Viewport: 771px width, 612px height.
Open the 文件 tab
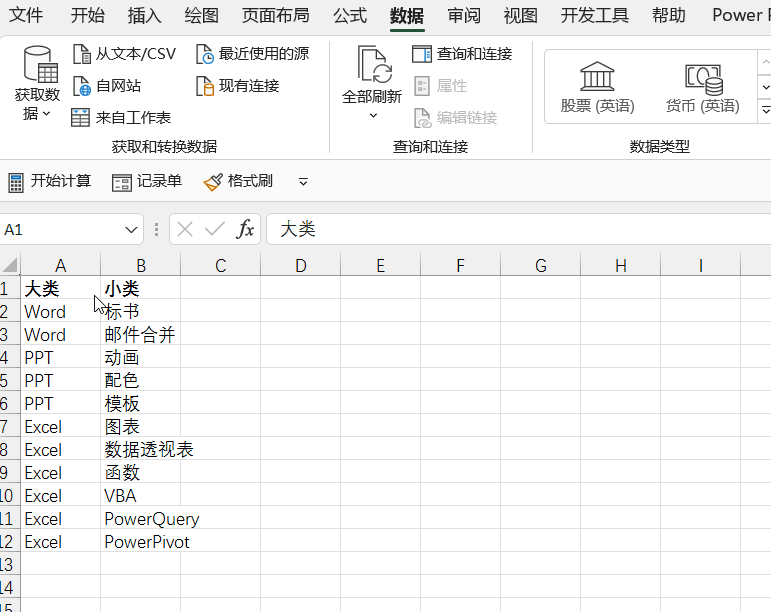pyautogui.click(x=26, y=15)
